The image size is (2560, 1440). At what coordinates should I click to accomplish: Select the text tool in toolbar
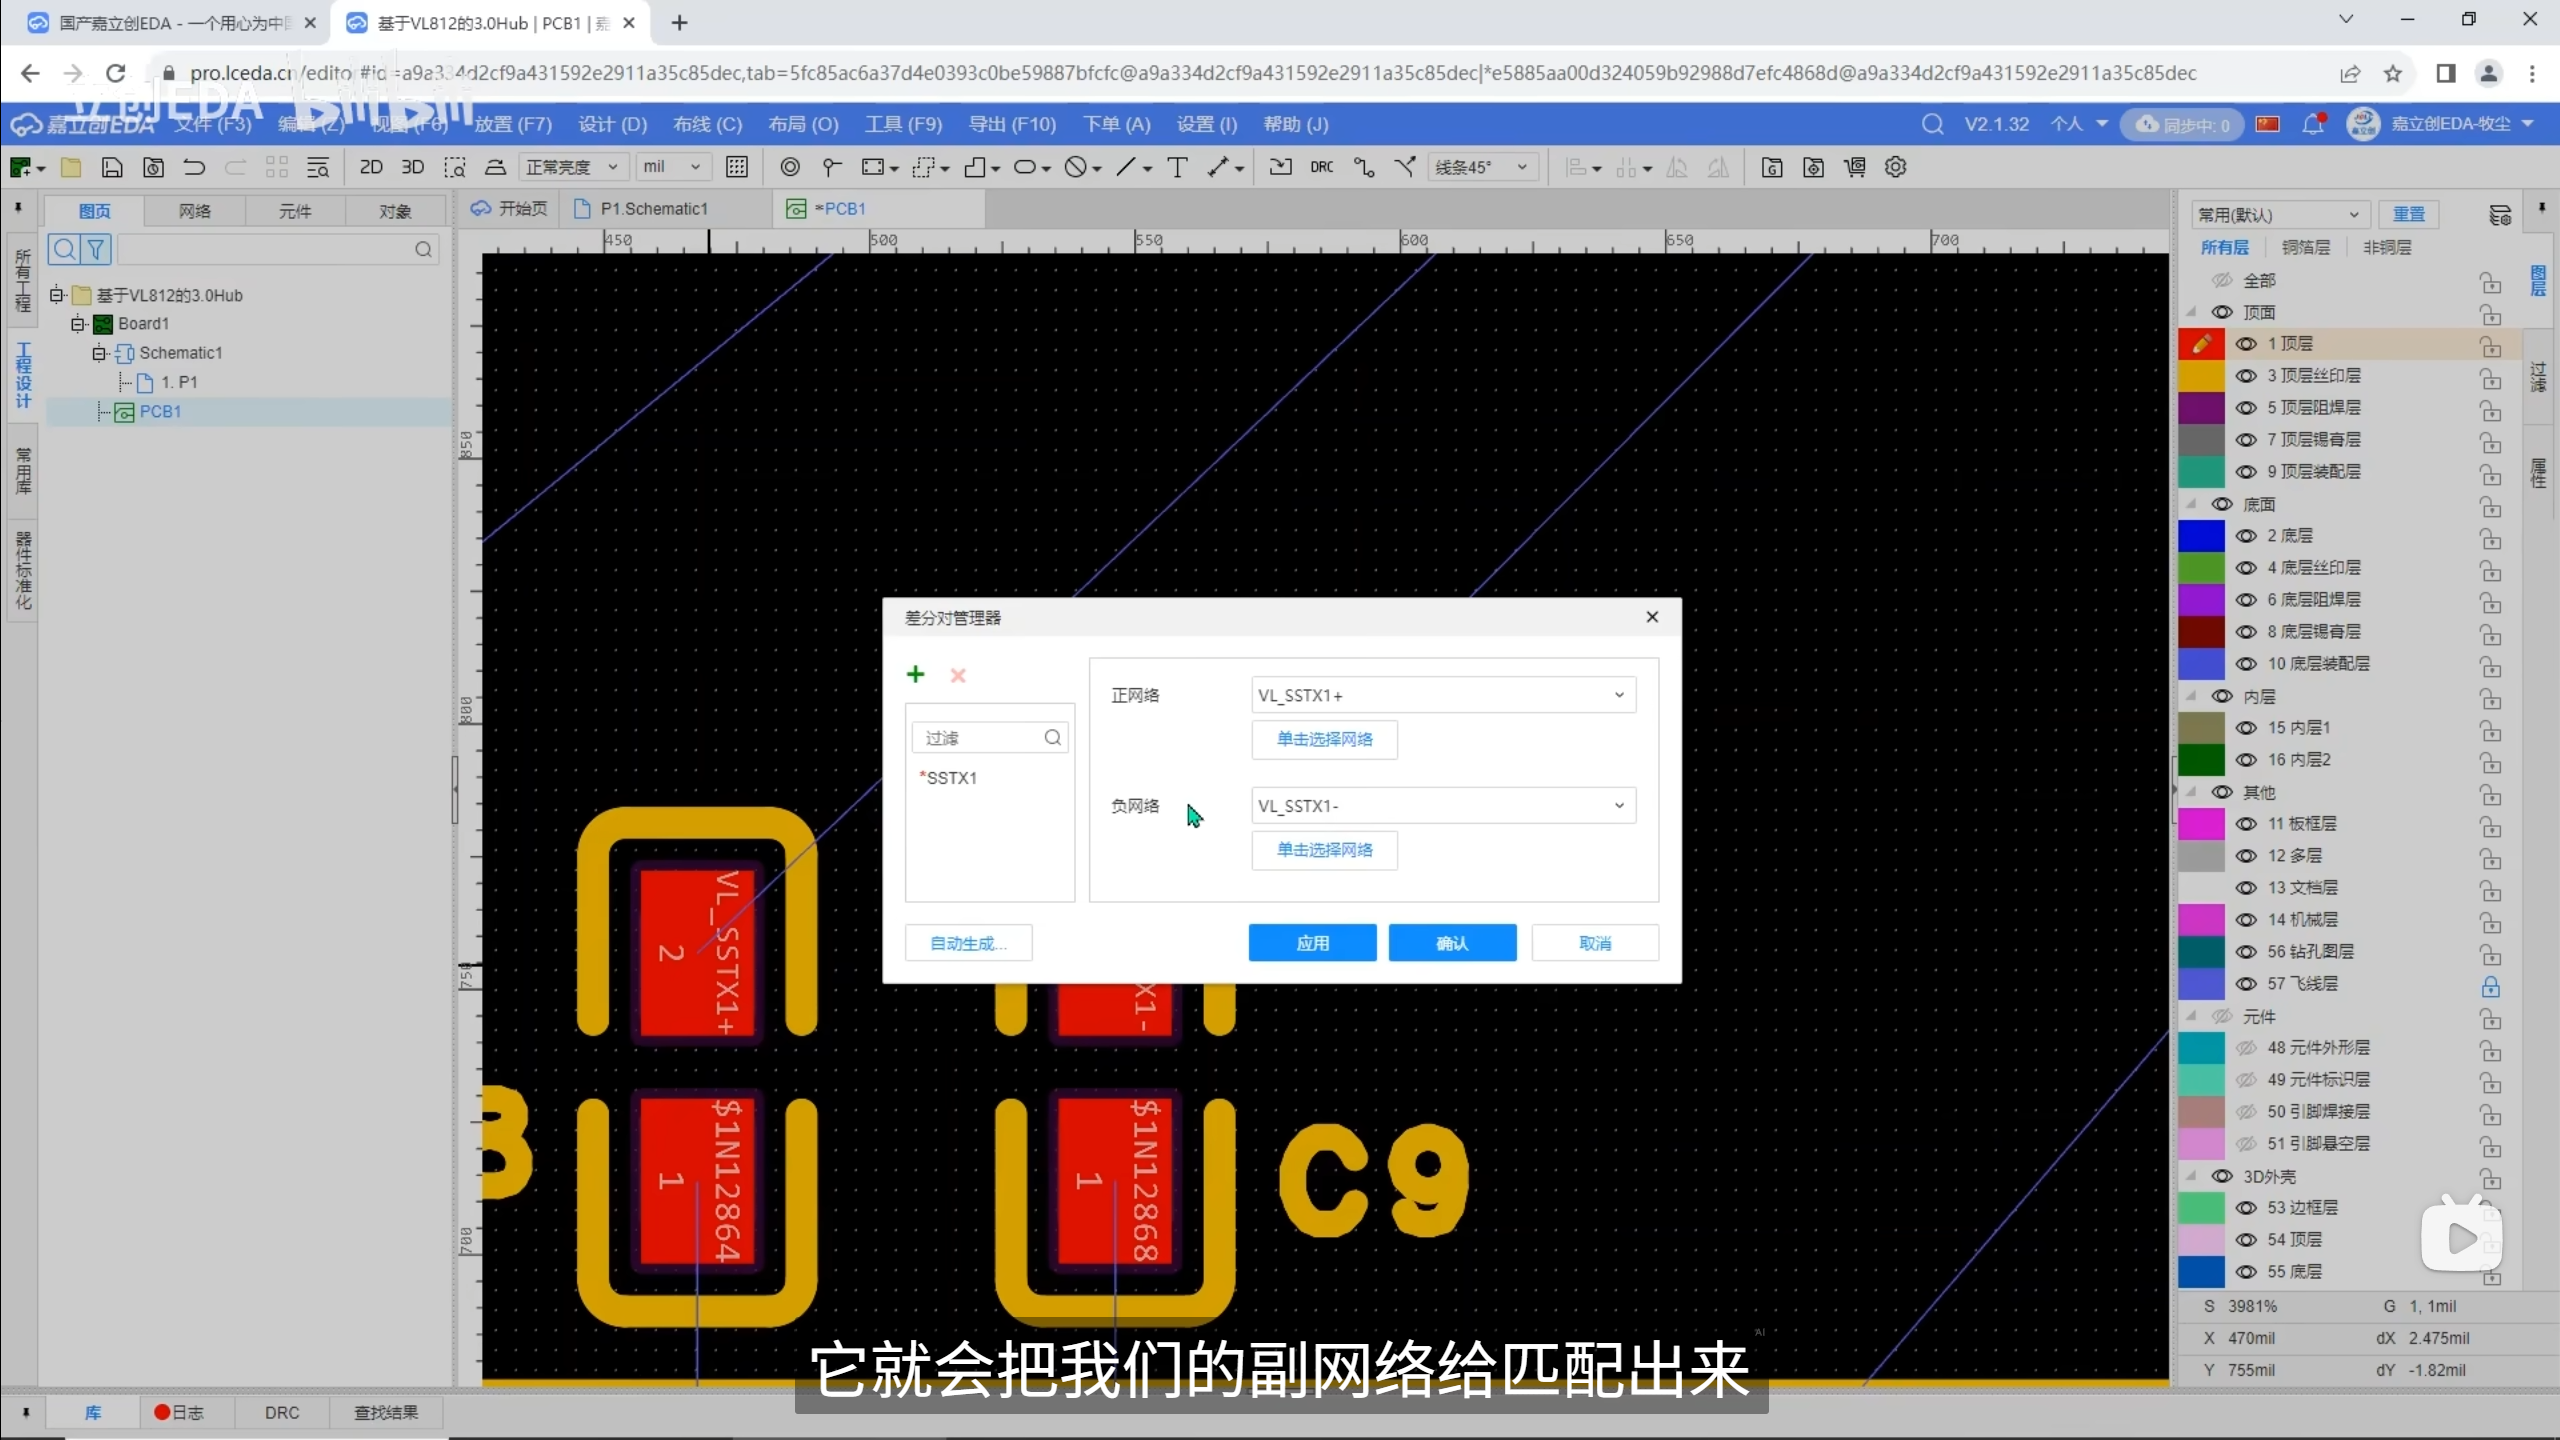1177,167
